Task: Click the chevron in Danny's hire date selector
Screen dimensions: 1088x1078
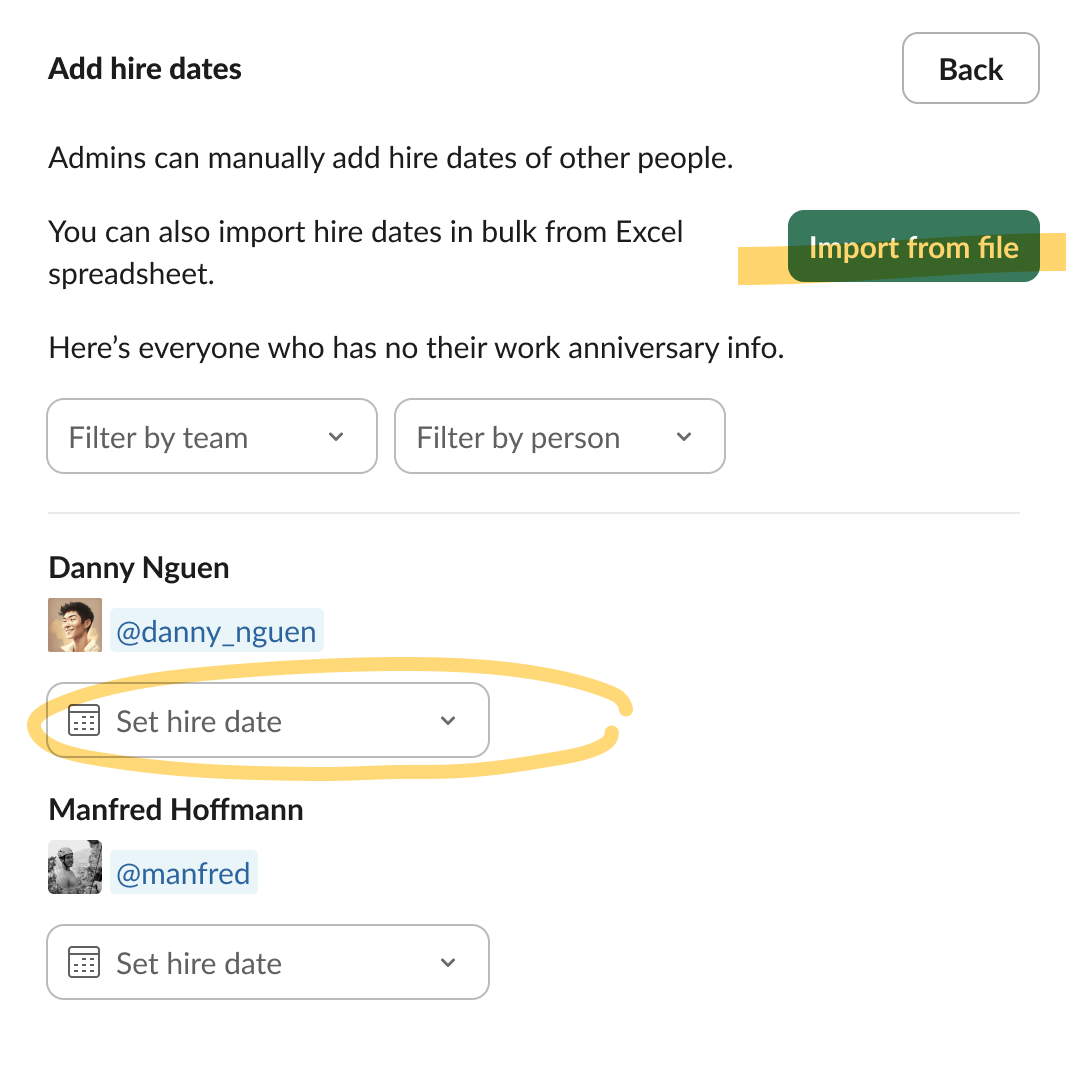Action: tap(448, 719)
